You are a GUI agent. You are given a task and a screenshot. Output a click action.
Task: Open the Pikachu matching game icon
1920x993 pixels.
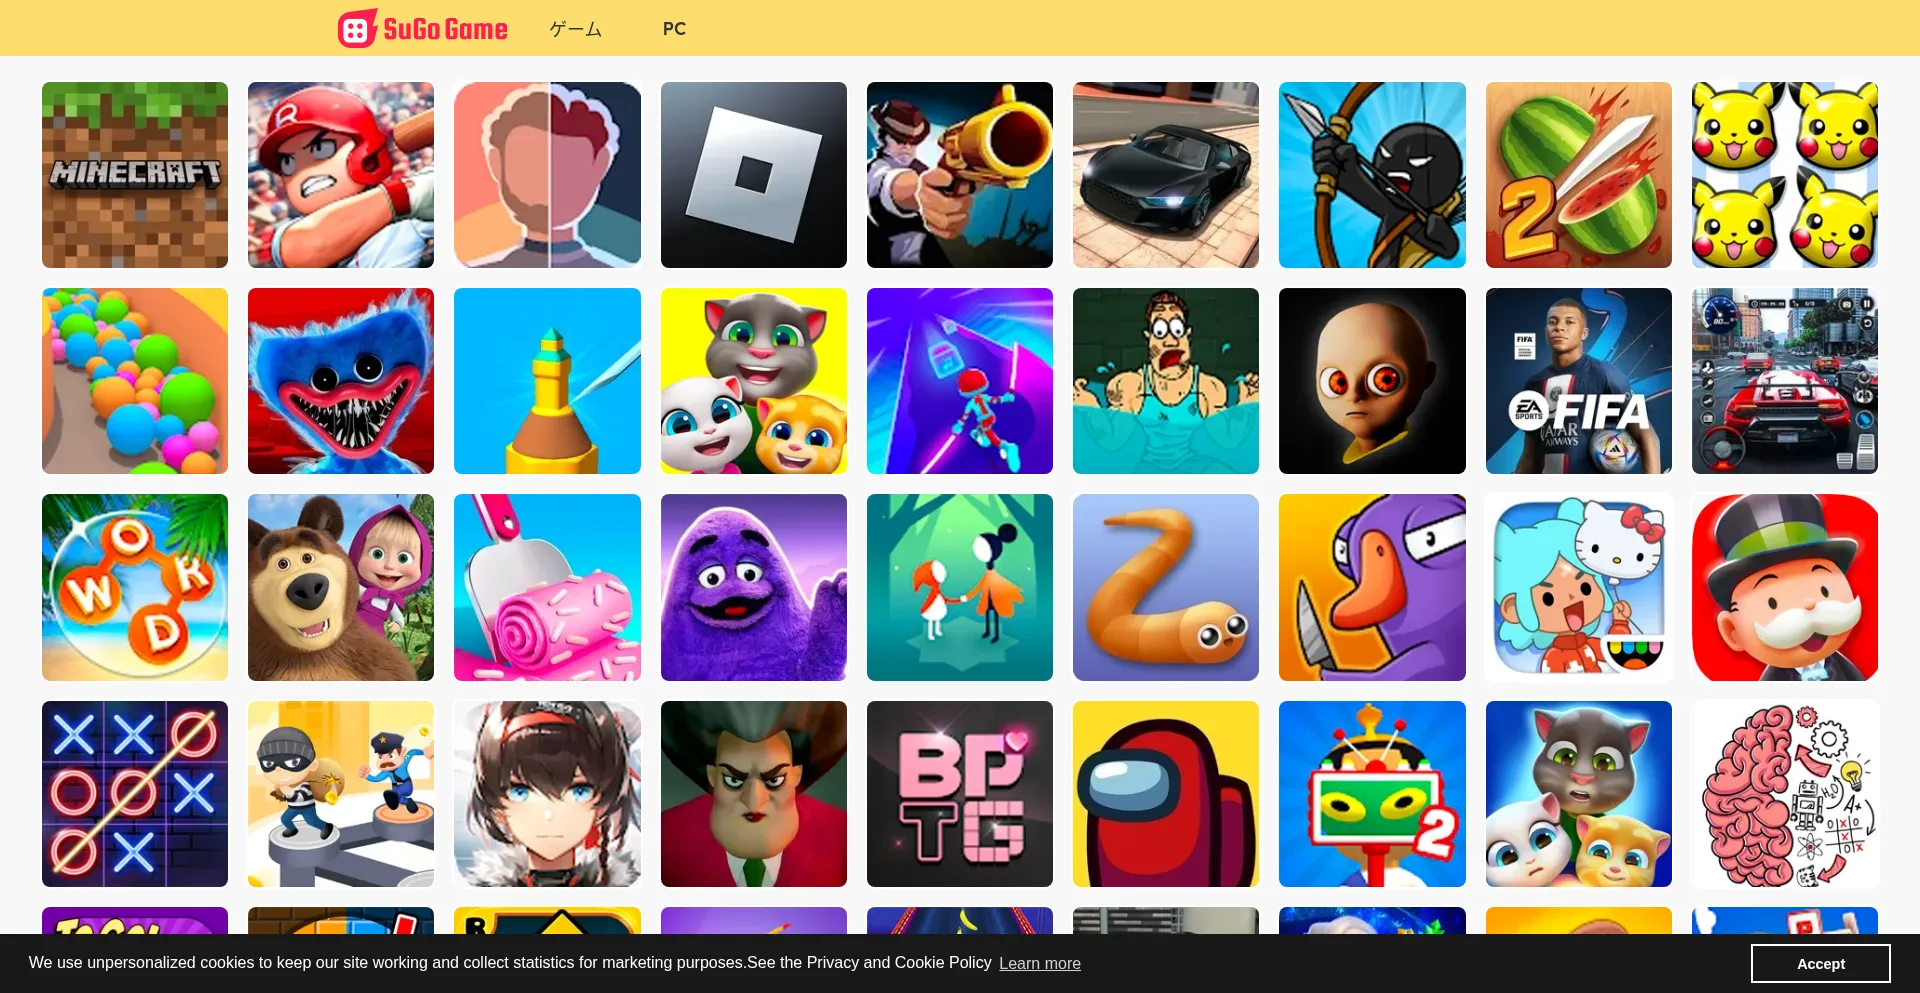tap(1785, 175)
